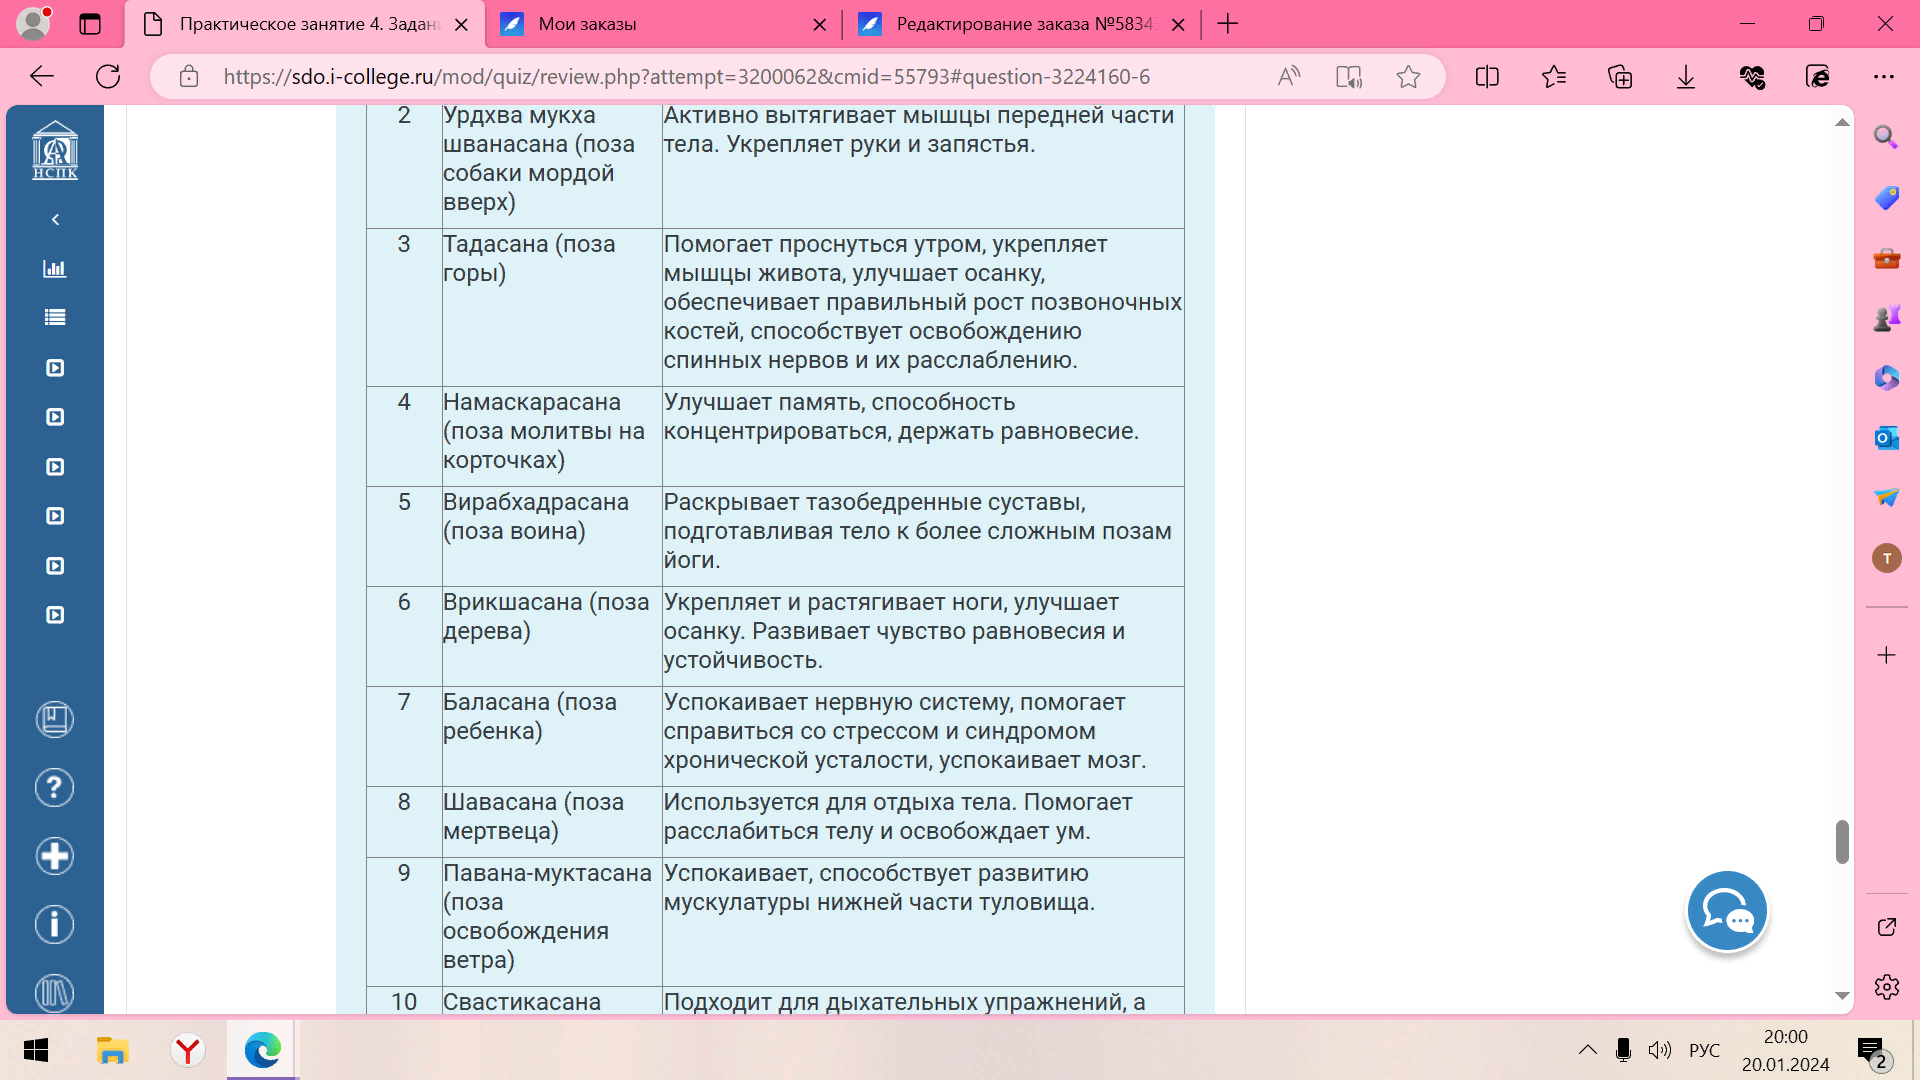Open the list icon in sidebar
The height and width of the screenshot is (1080, 1920).
point(55,317)
